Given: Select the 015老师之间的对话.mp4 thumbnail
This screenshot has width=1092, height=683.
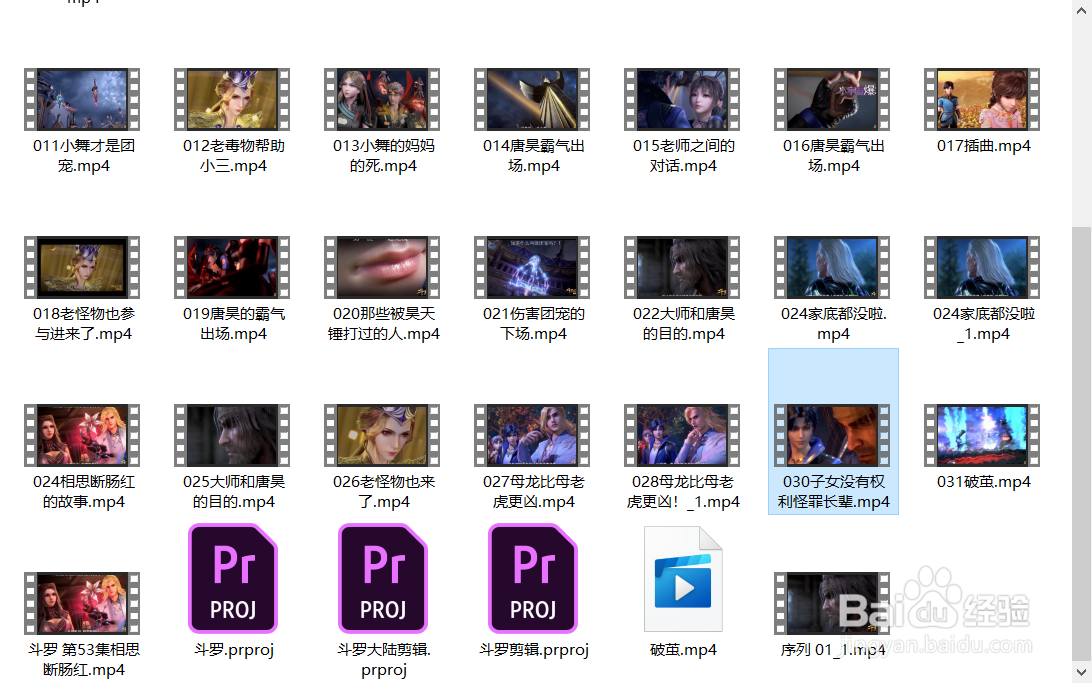Looking at the screenshot, I should (682, 100).
